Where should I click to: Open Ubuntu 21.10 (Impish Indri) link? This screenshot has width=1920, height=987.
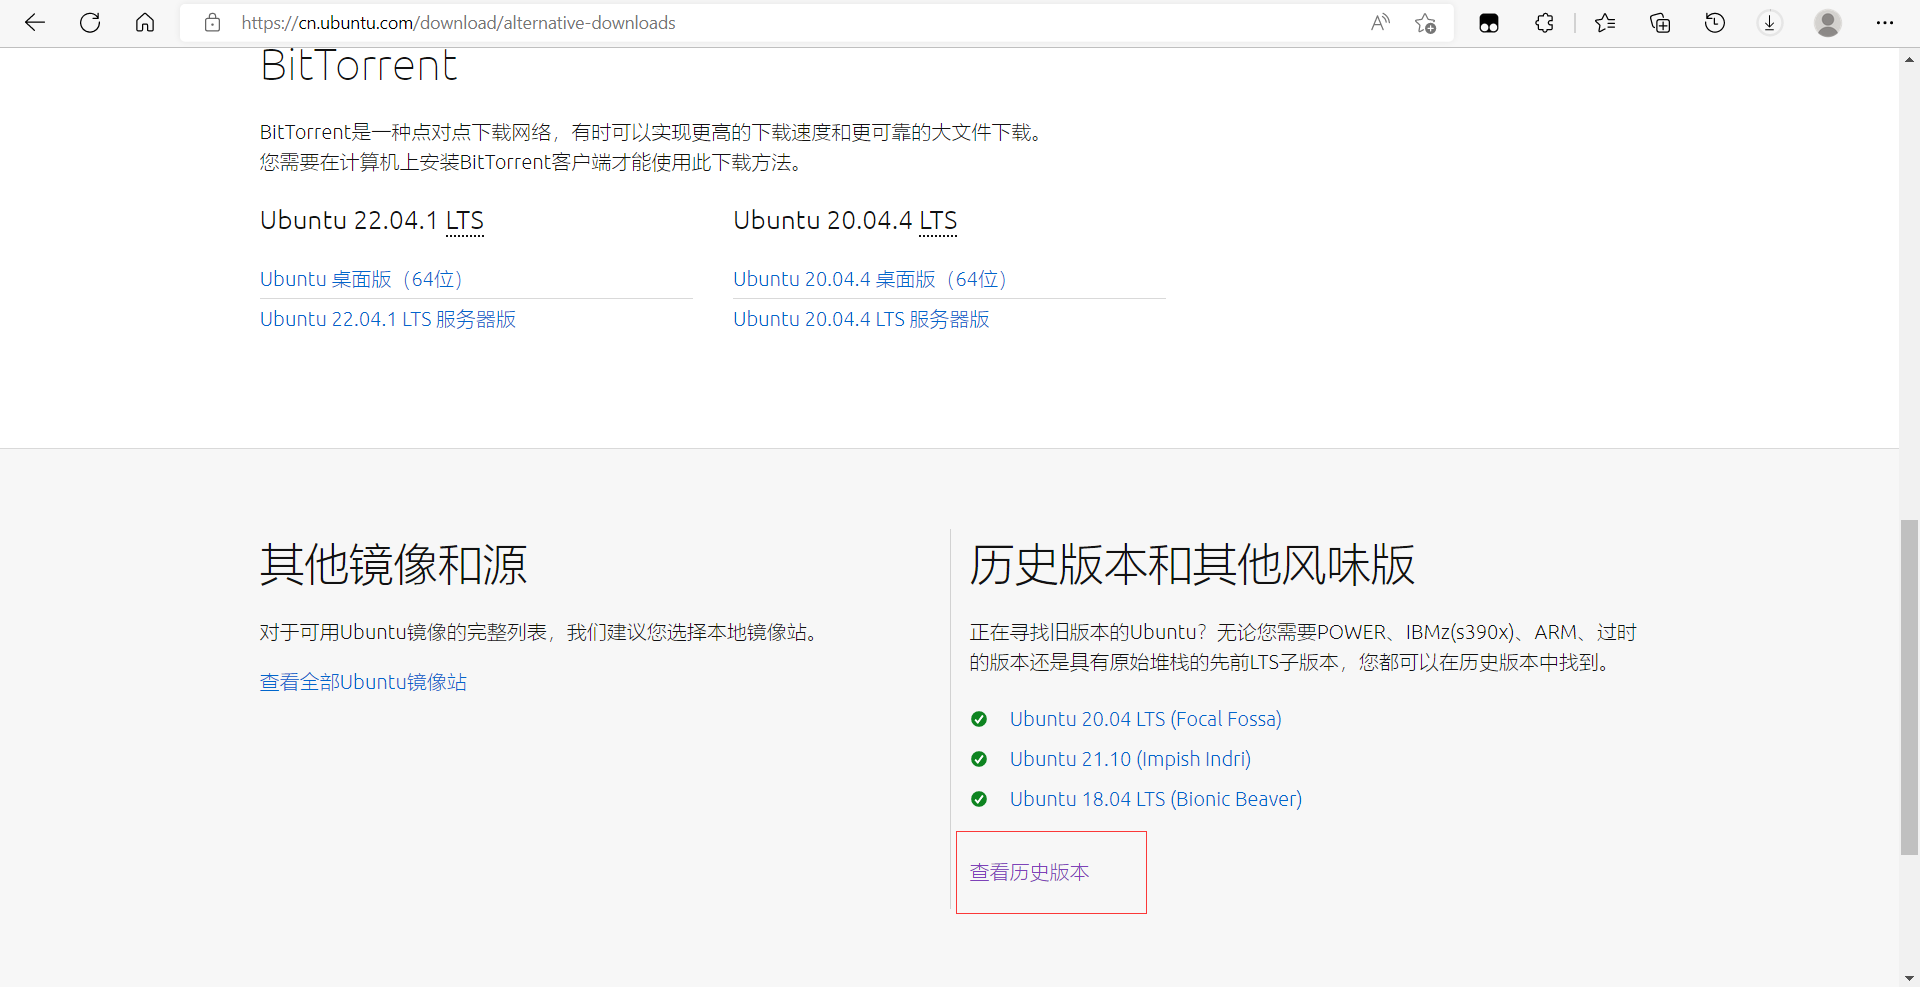[1130, 759]
